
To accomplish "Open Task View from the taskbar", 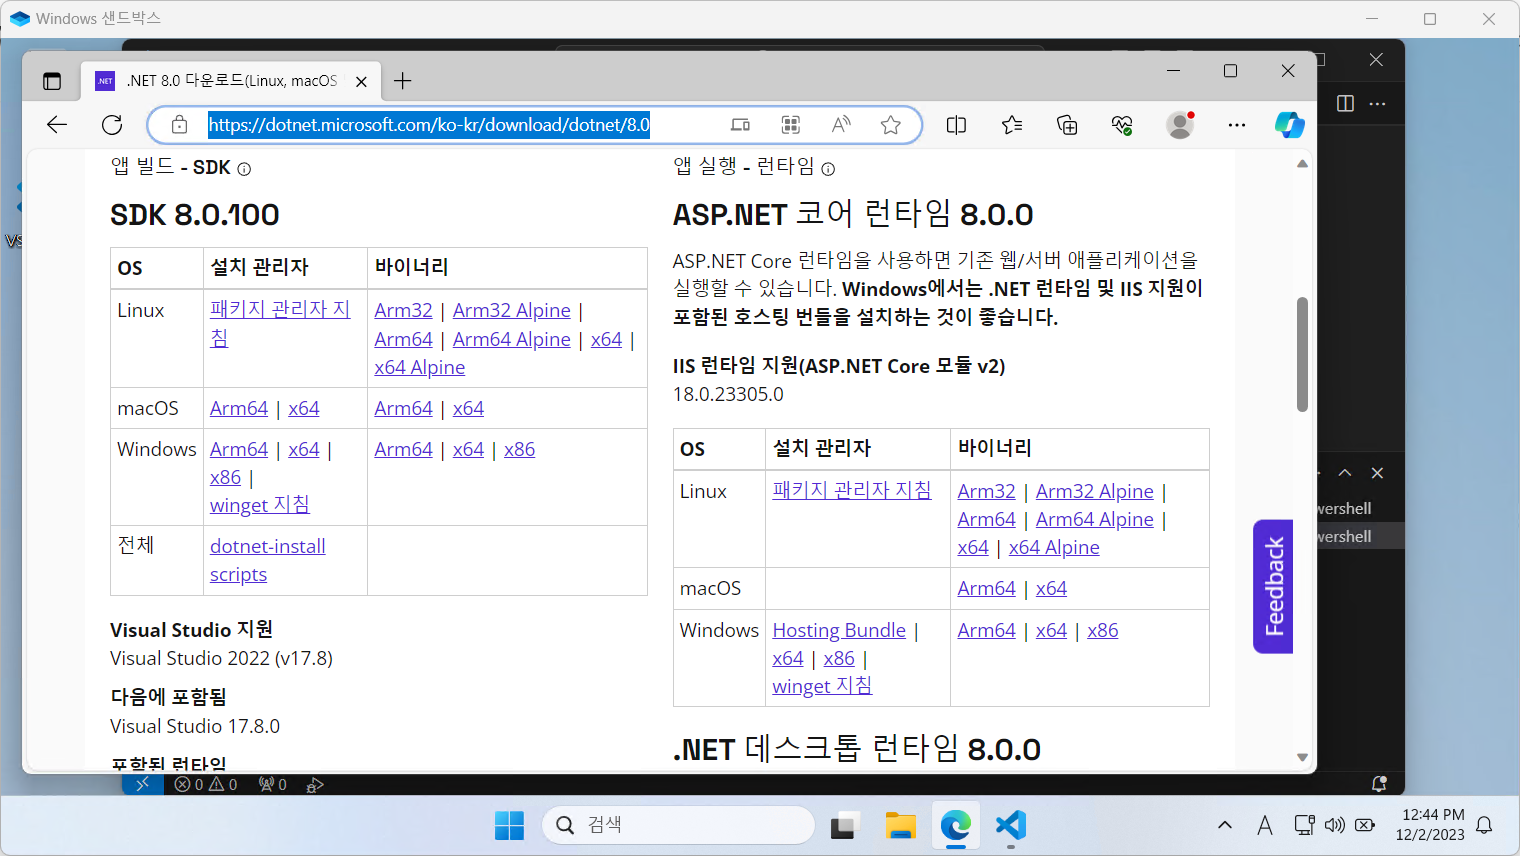I will pyautogui.click(x=845, y=826).
